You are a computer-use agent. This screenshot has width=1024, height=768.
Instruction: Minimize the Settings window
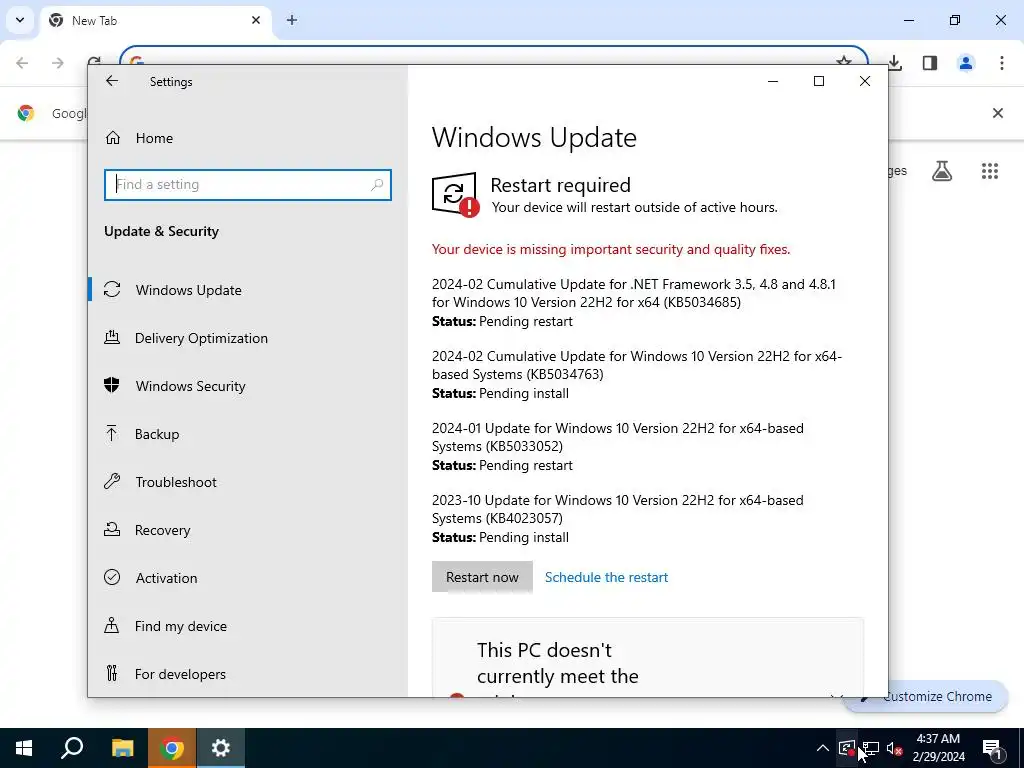click(x=773, y=81)
